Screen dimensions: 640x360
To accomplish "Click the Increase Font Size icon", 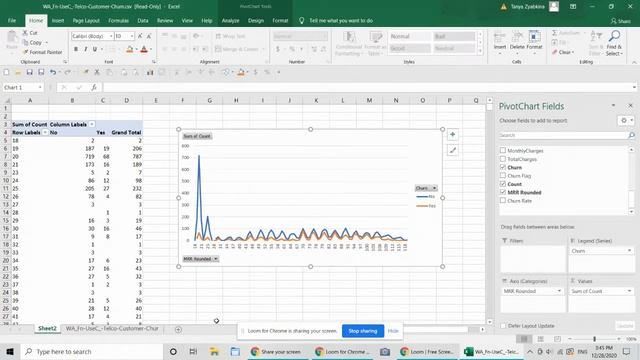I will tap(140, 36).
